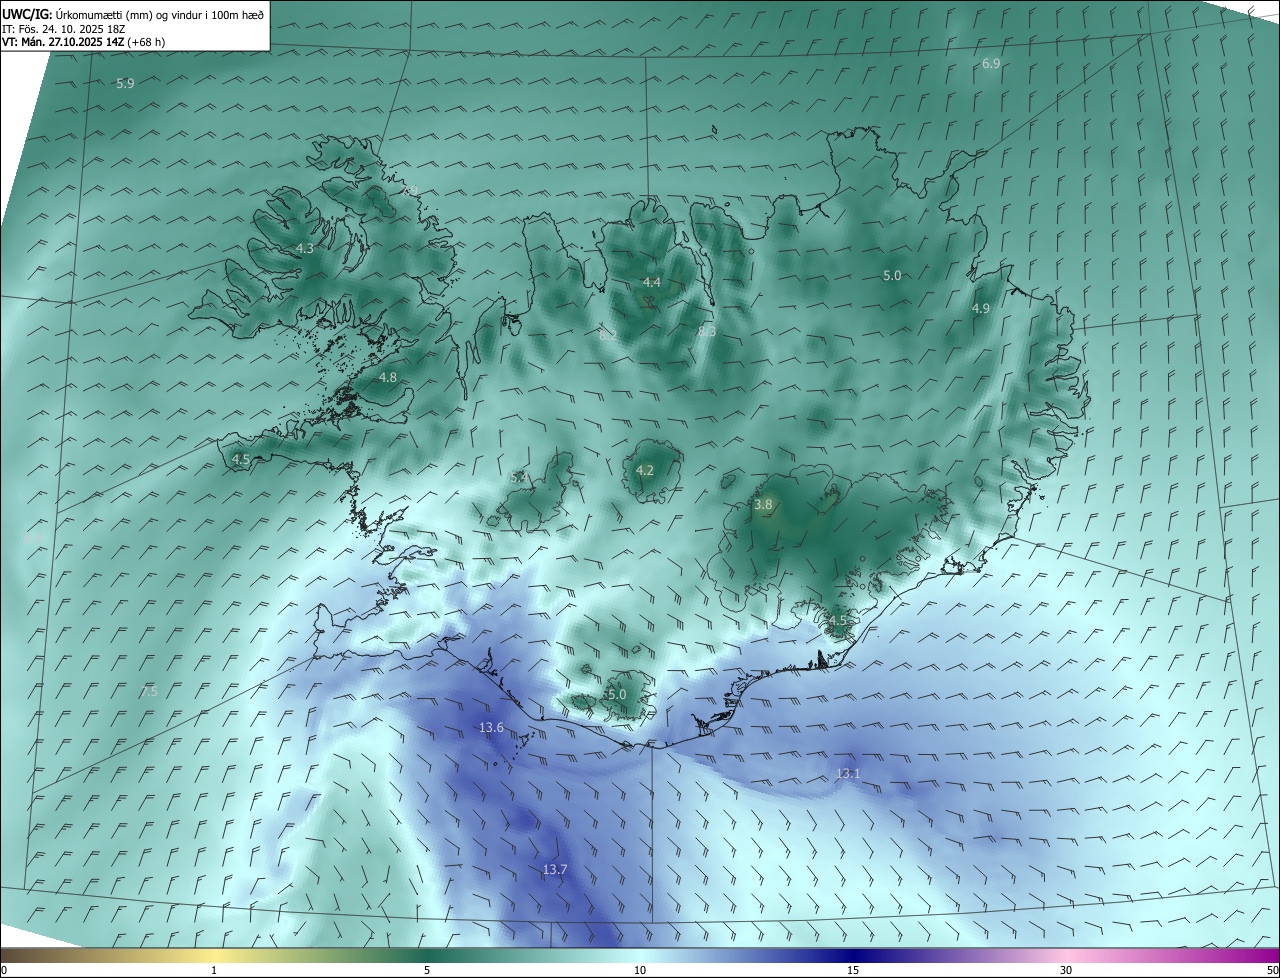
Task: Click the 3.8 value on Vatnajökull glacier
Action: [x=763, y=506]
